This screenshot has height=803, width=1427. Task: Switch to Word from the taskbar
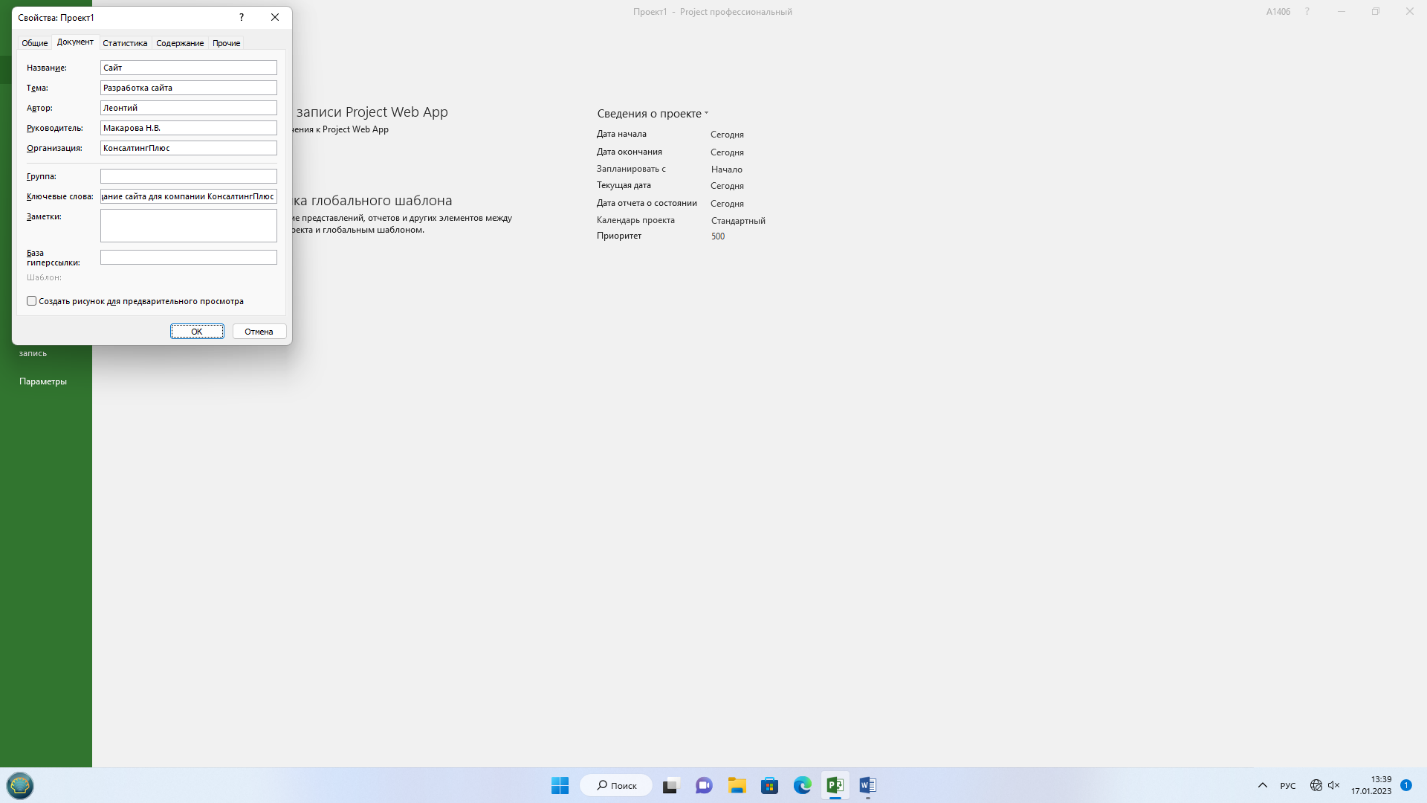coord(867,785)
